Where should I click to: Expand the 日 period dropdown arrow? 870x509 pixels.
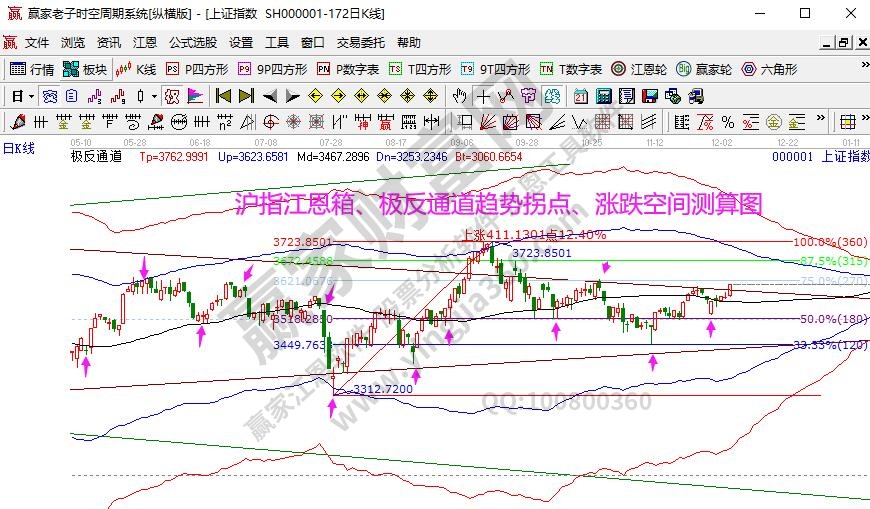(x=31, y=96)
